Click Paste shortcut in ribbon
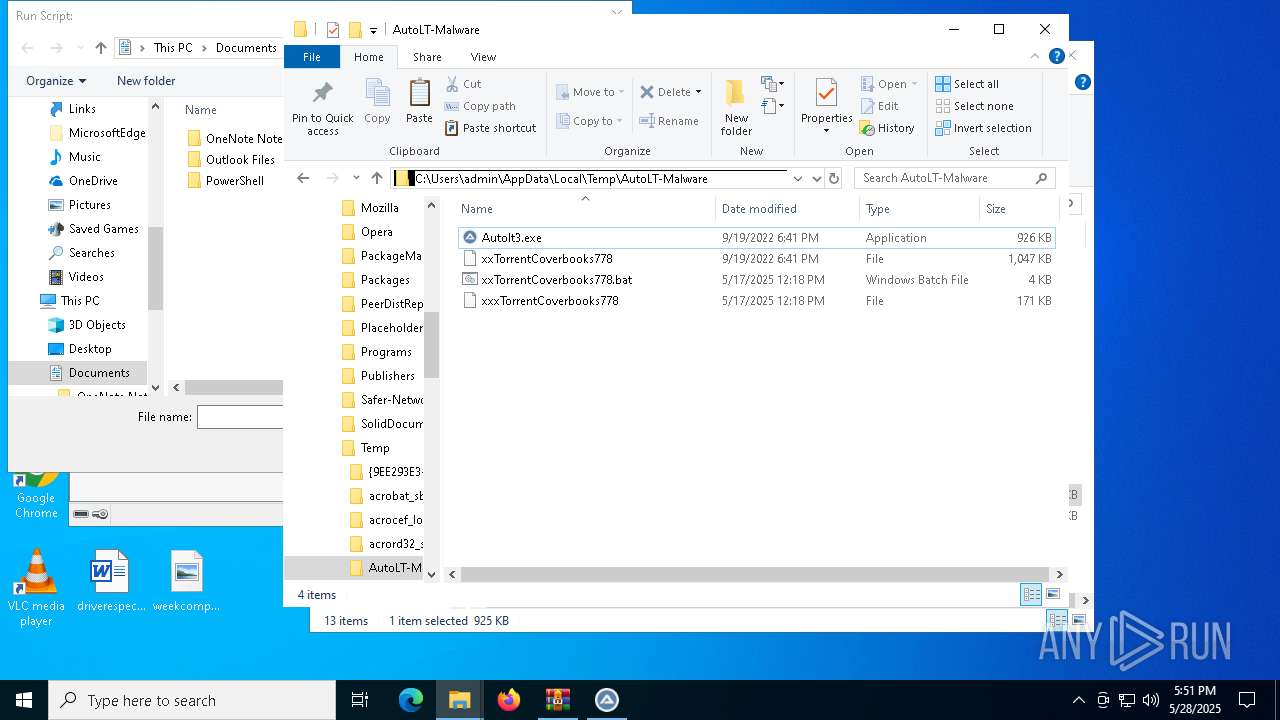 (x=490, y=128)
